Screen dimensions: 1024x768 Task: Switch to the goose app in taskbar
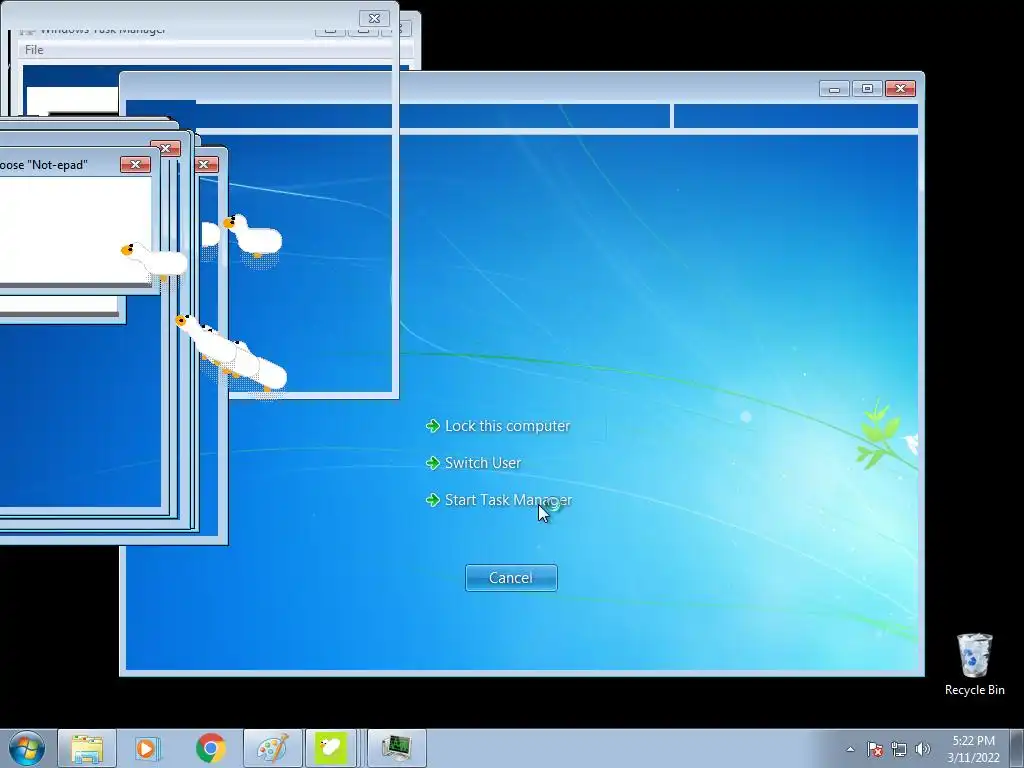pos(330,748)
